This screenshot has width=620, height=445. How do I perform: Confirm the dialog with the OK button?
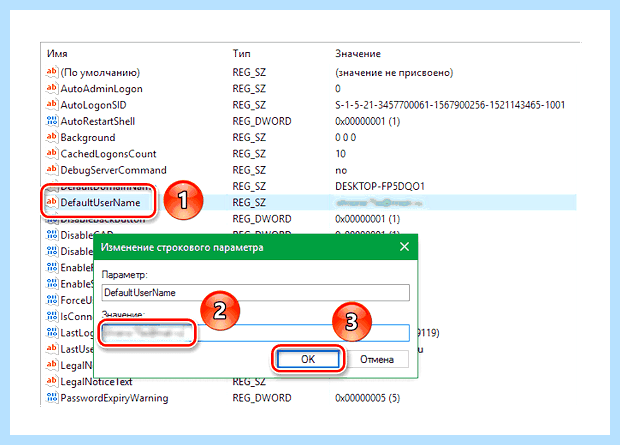pyautogui.click(x=308, y=359)
